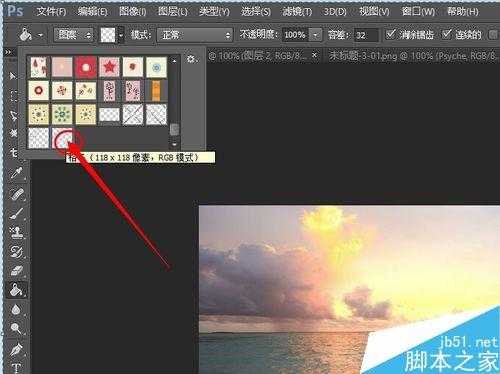Pick the cream pattern with blue circle

click(156, 68)
